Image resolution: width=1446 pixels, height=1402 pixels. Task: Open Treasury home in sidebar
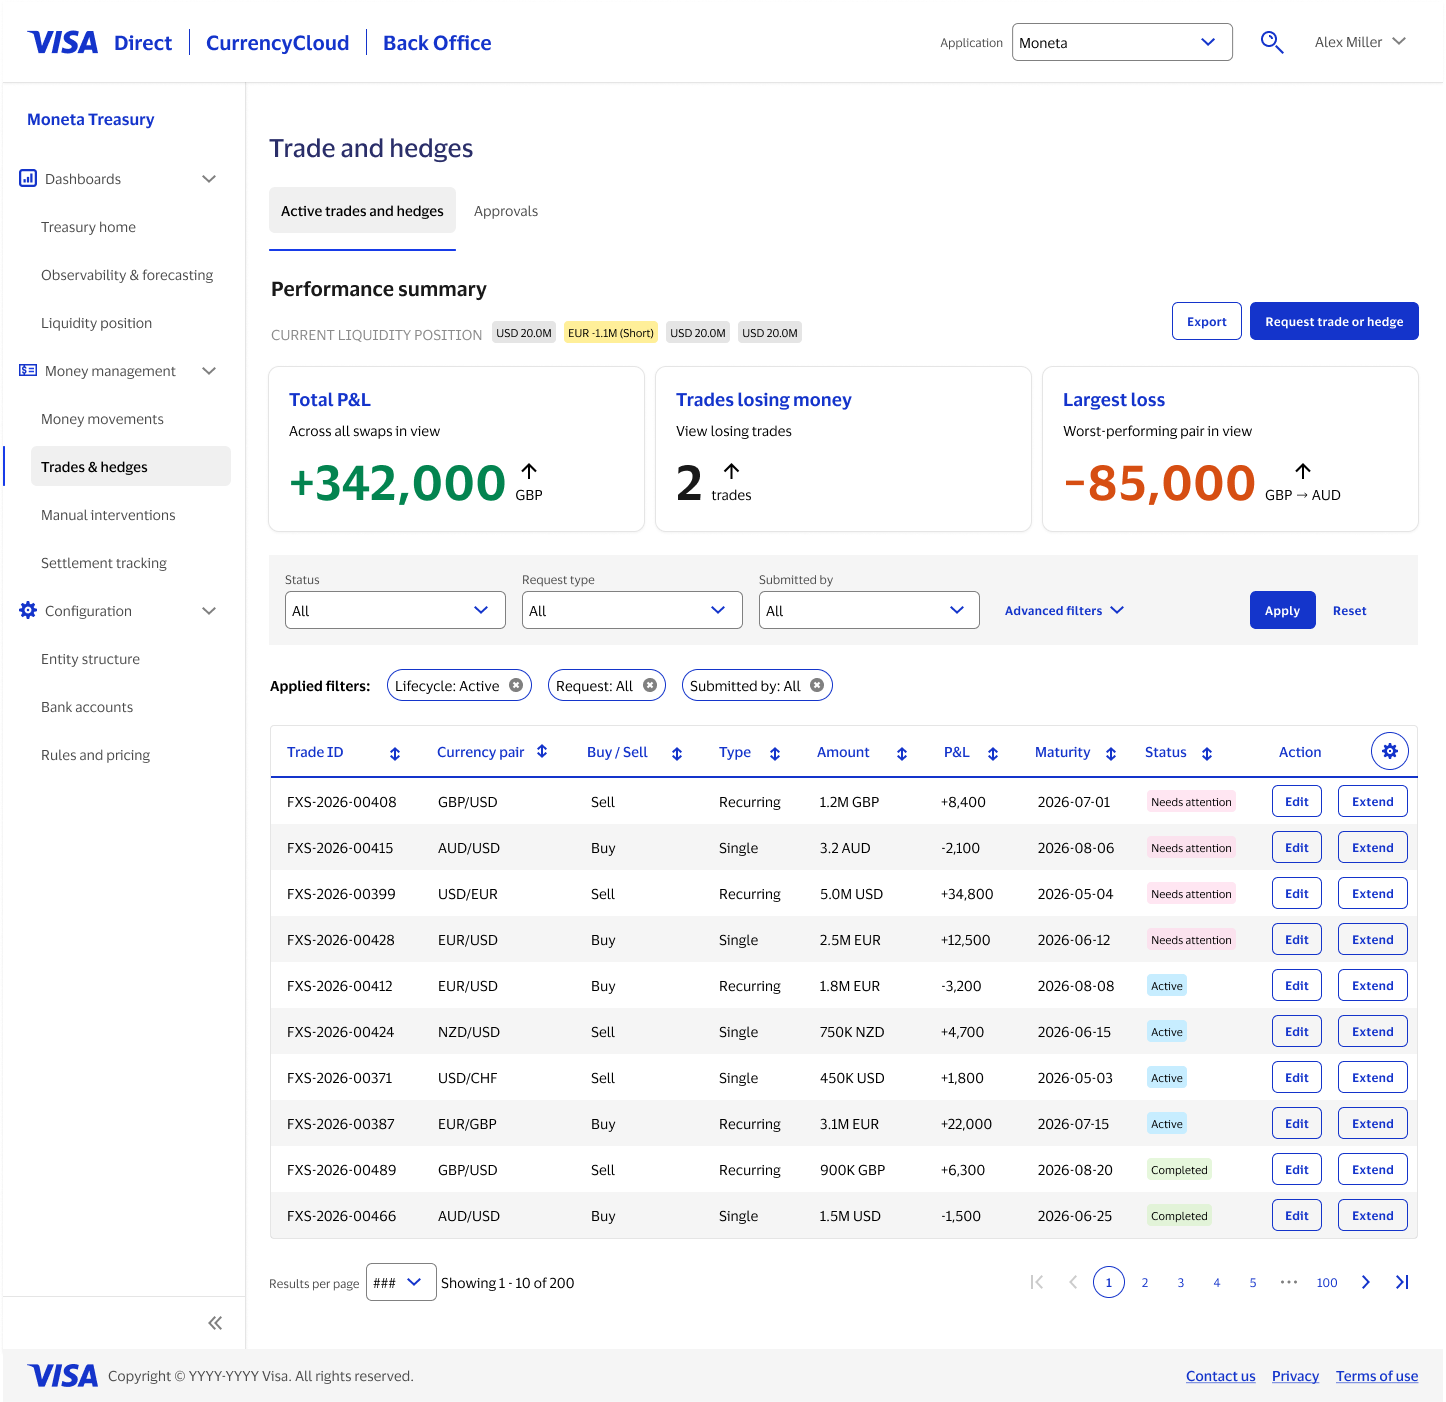click(x=88, y=227)
